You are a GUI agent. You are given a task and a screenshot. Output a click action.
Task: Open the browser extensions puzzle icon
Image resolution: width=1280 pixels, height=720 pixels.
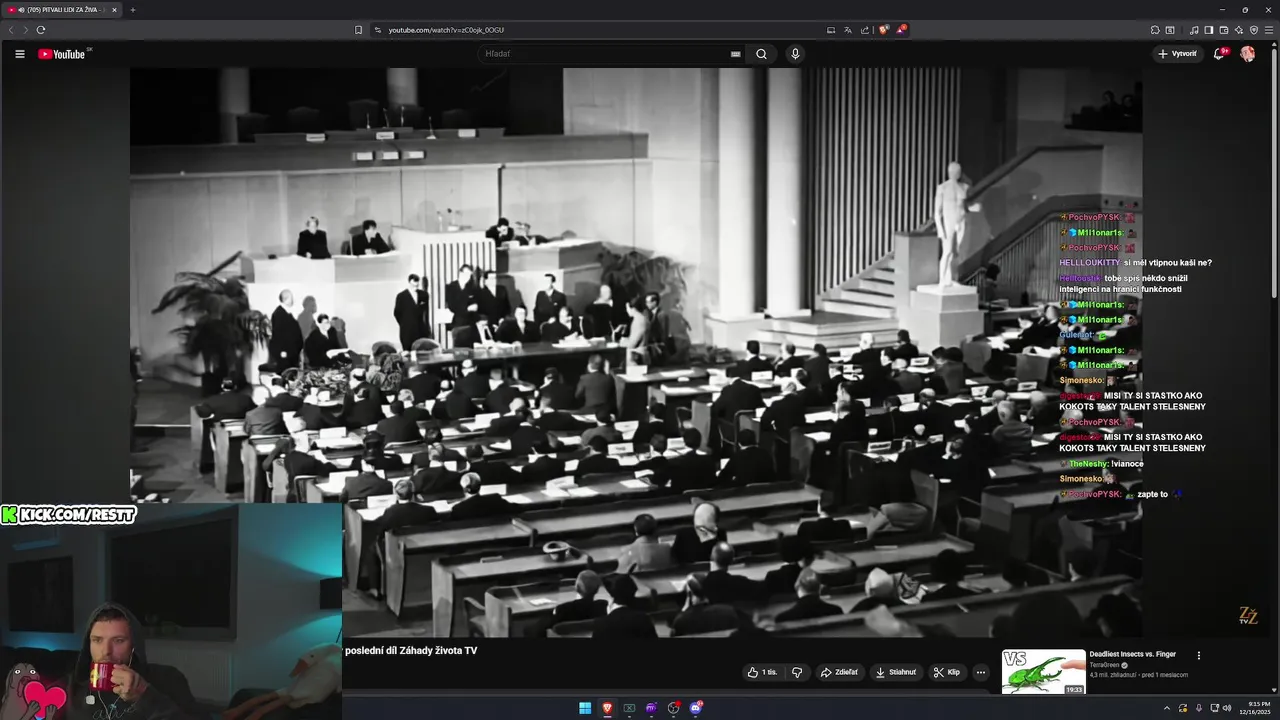(x=1155, y=30)
